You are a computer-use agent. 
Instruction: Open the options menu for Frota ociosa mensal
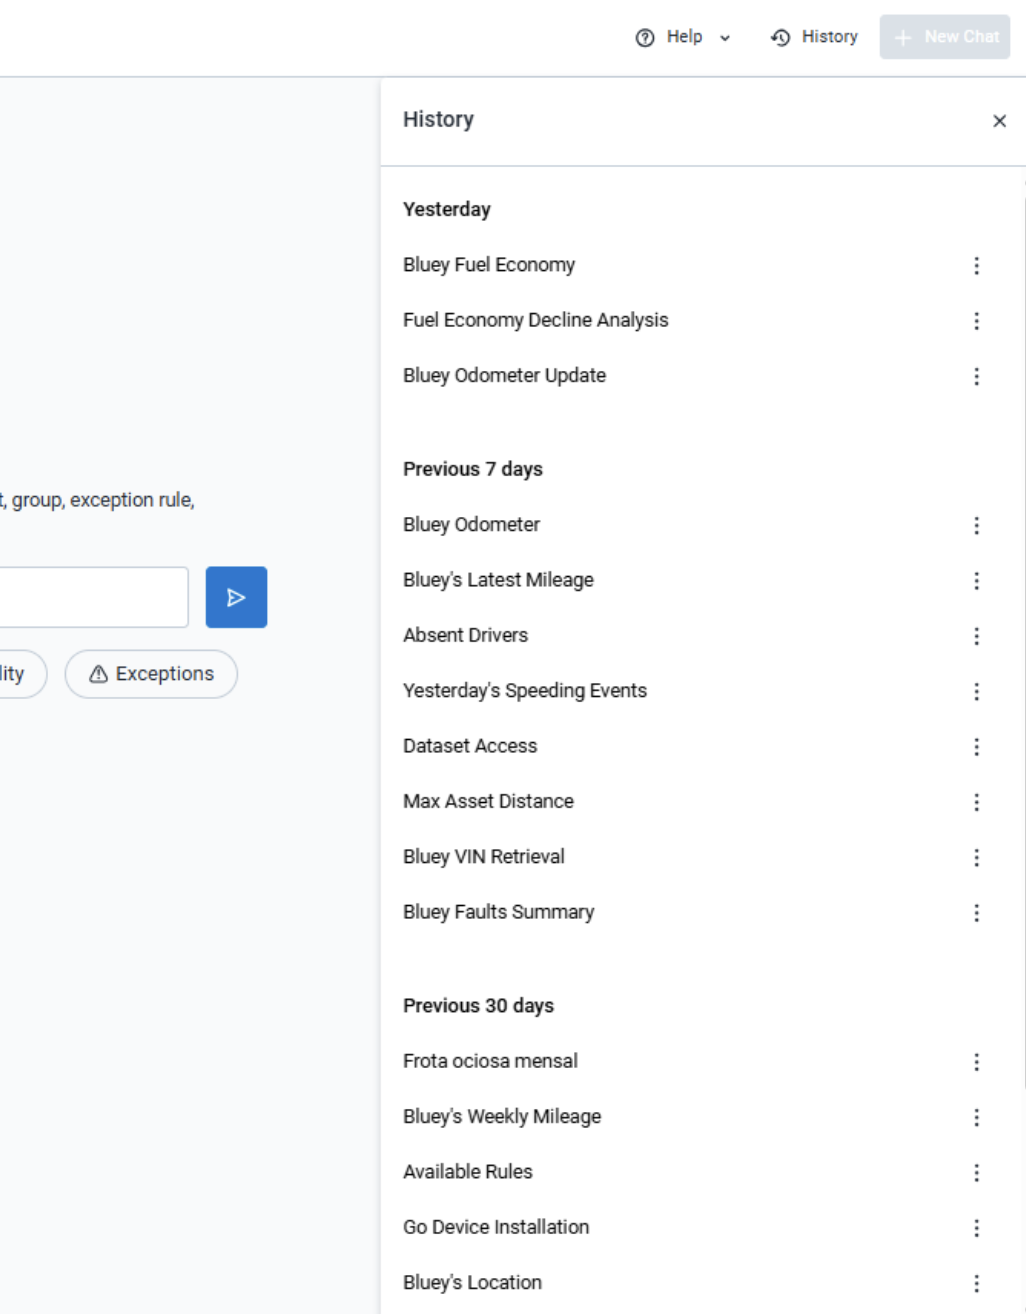tap(977, 1062)
